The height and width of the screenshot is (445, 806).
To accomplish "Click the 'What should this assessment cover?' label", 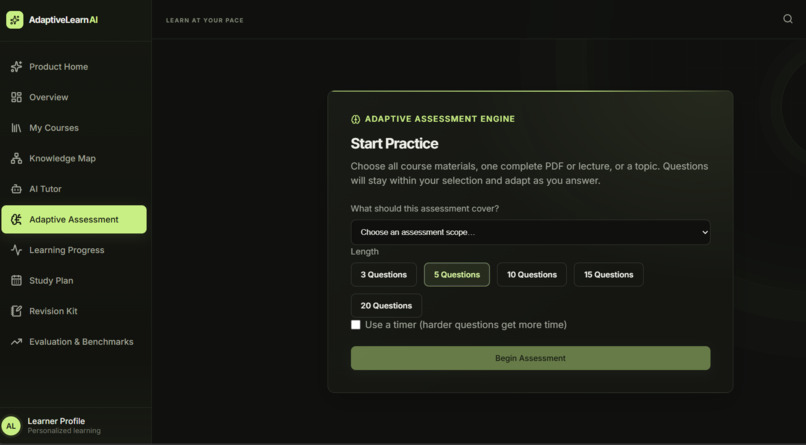I will point(425,209).
